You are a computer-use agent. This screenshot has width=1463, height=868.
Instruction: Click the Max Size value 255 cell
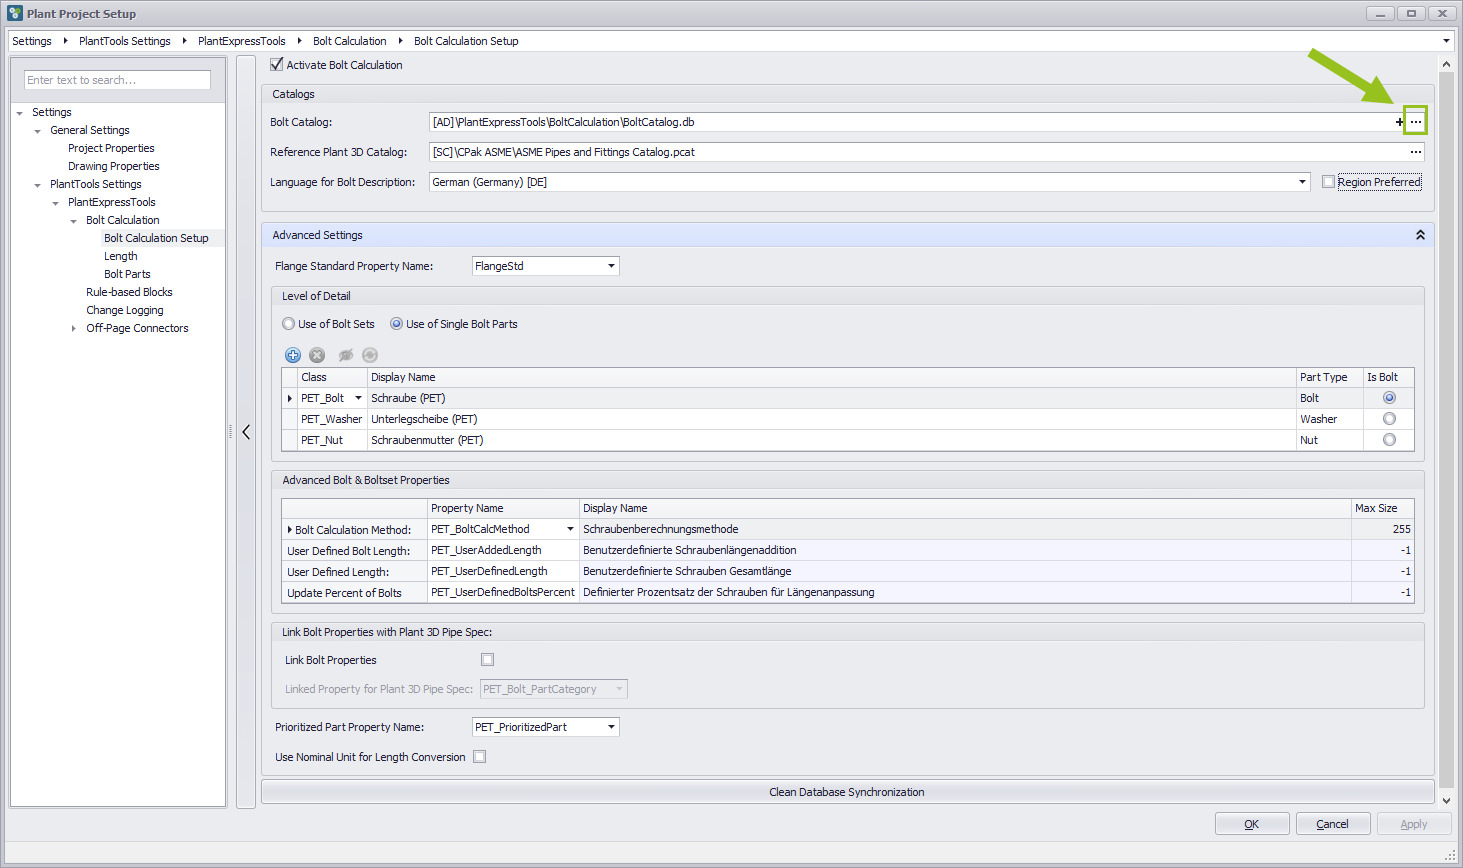pos(1382,529)
